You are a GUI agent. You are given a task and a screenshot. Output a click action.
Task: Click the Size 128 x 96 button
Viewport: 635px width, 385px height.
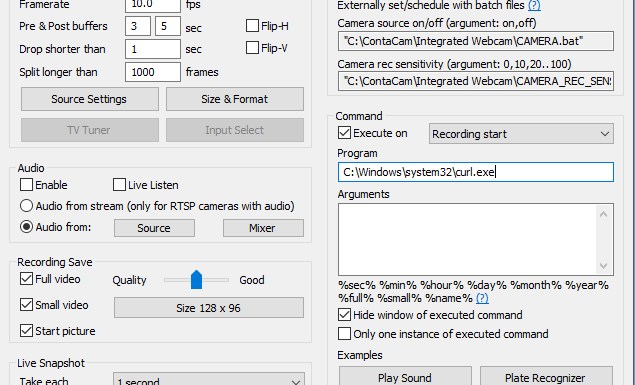[209, 308]
